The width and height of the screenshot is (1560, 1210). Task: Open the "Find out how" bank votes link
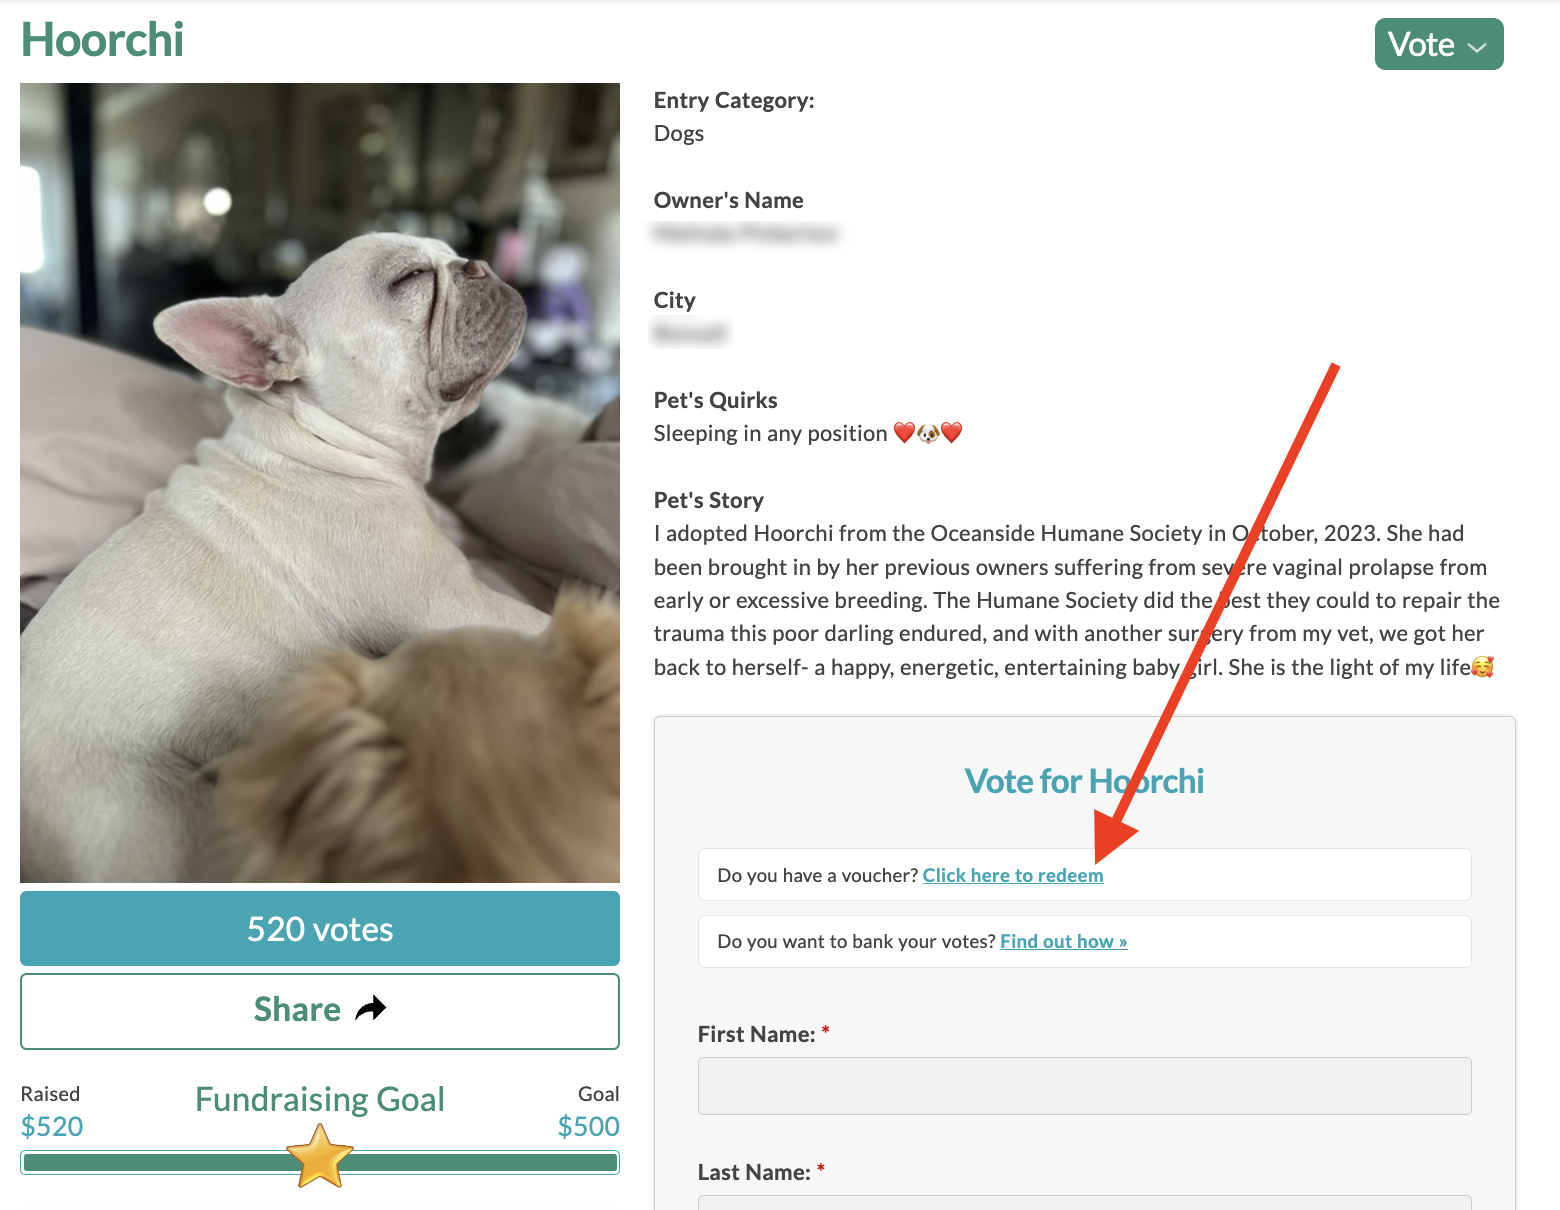1063,942
